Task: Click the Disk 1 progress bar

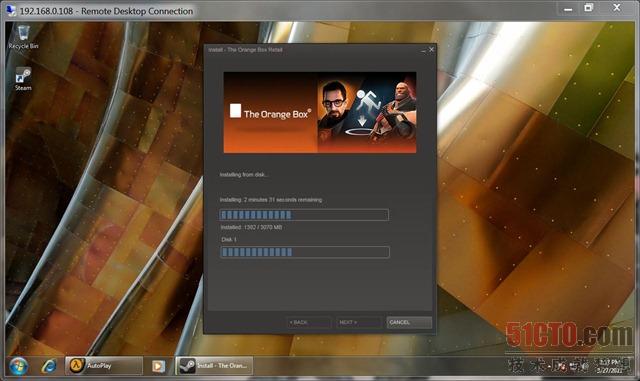Action: pyautogui.click(x=305, y=252)
